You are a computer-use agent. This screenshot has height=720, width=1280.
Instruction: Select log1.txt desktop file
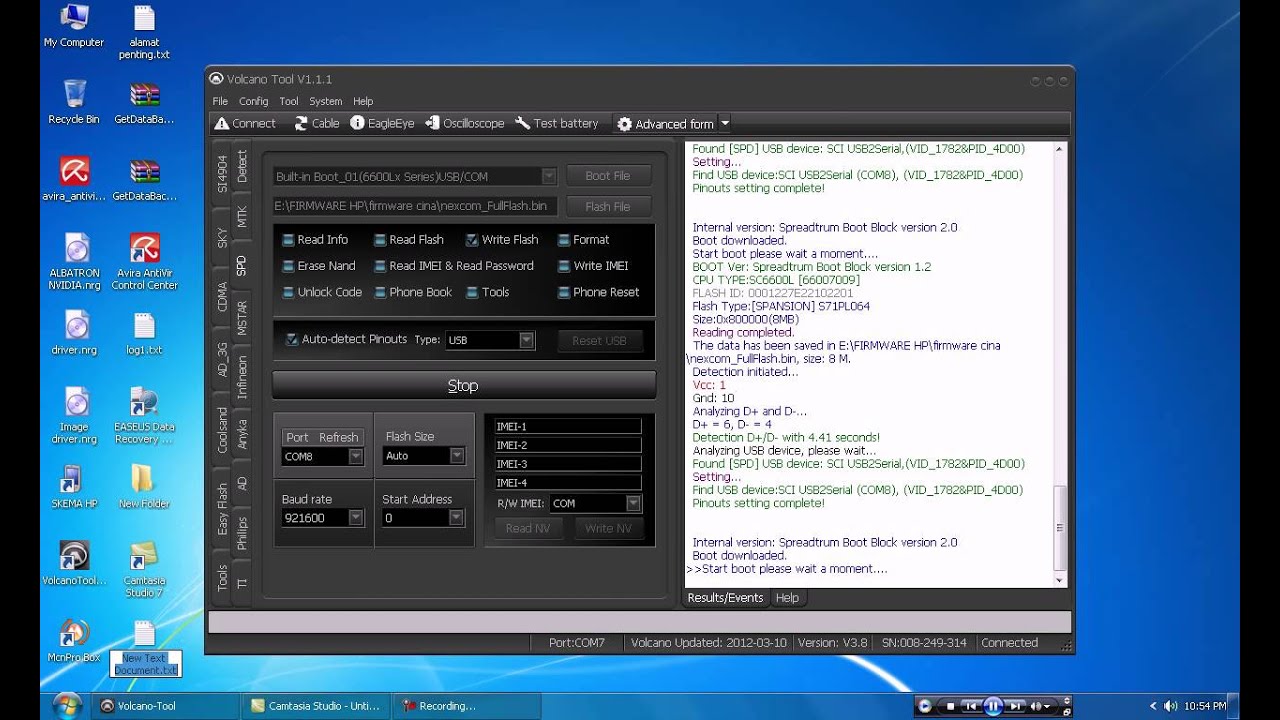144,333
